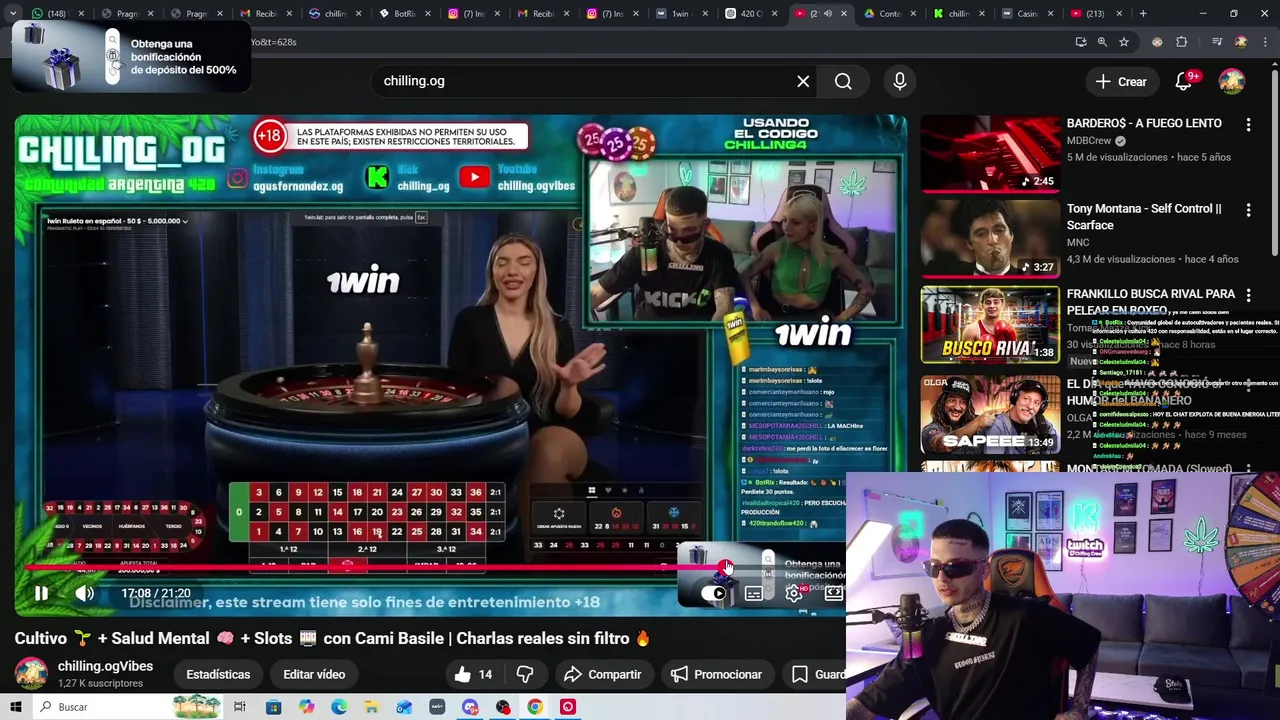
Task: Open options menu for EL DIA video
Action: click(1248, 384)
